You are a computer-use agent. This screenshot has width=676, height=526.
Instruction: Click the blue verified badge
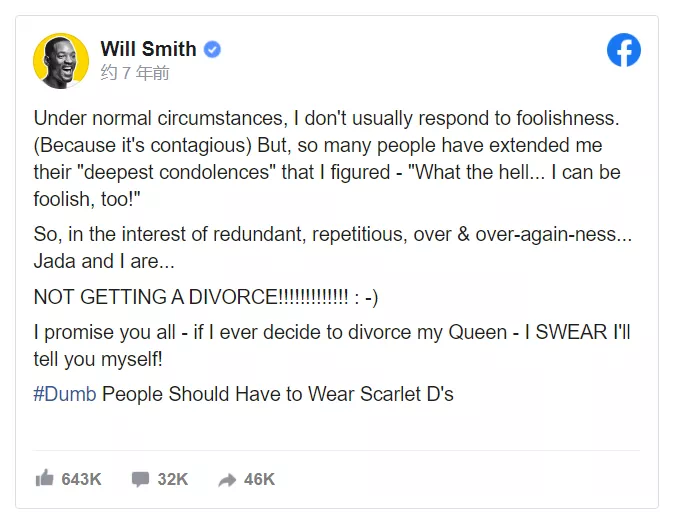tap(212, 50)
